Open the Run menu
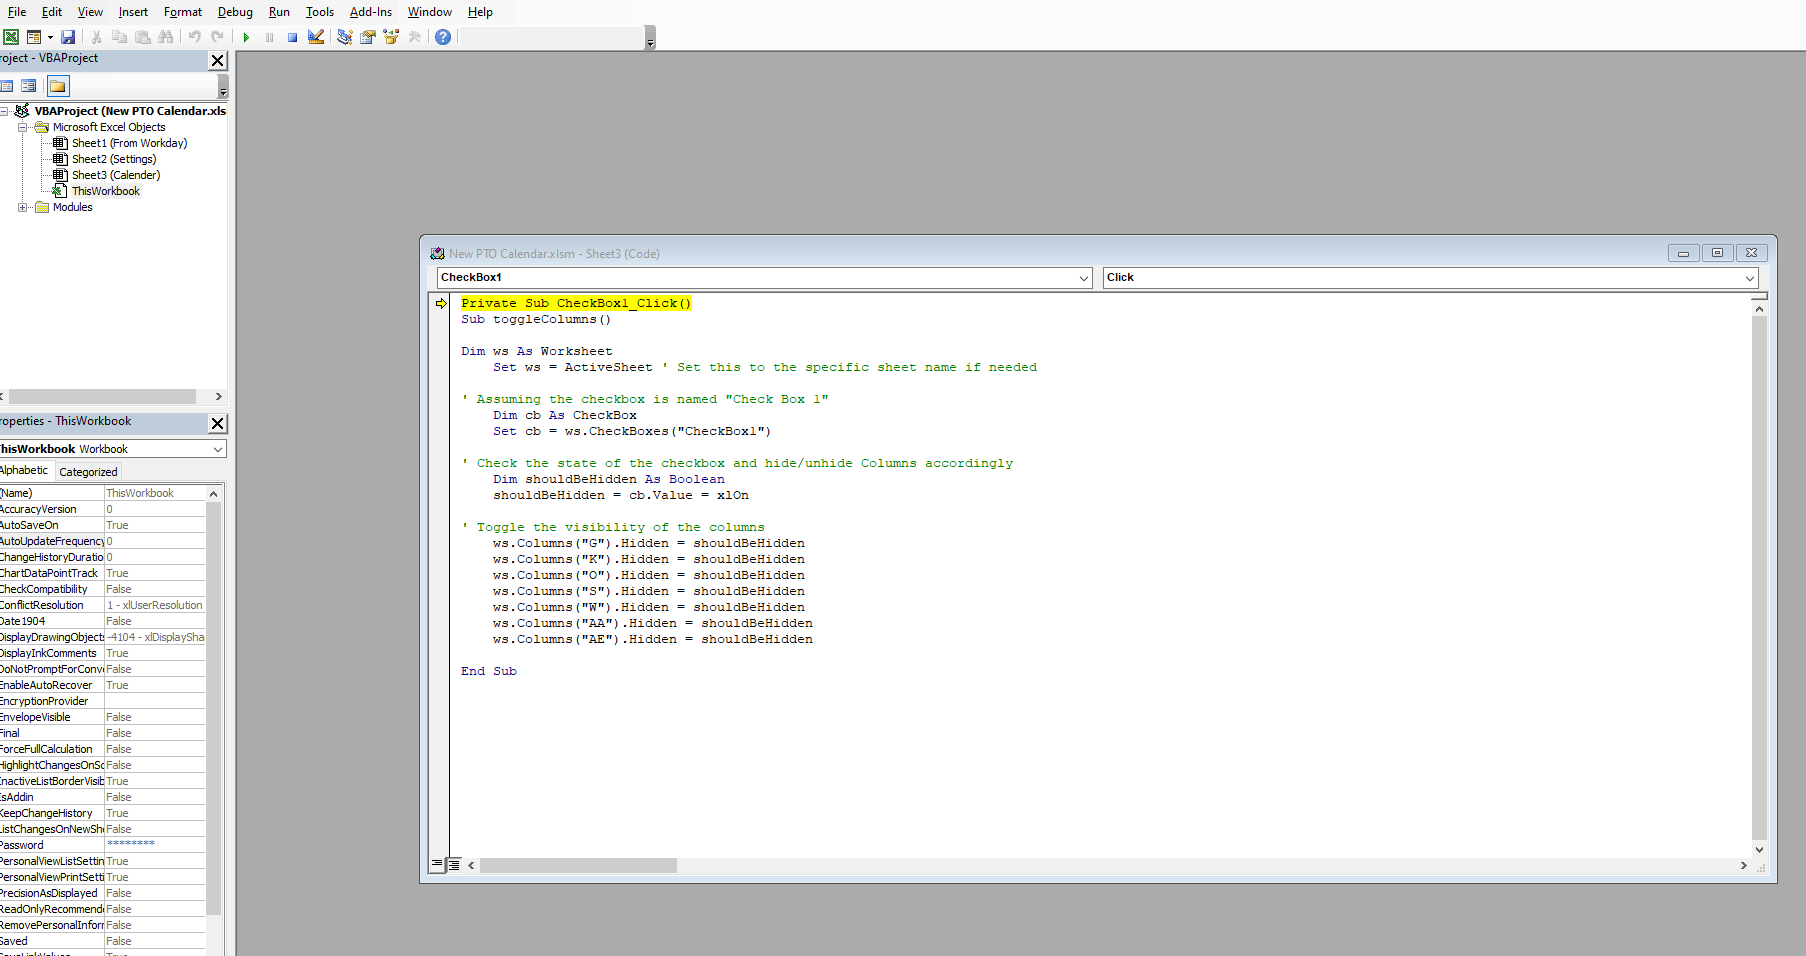Viewport: 1806px width, 956px height. click(279, 12)
